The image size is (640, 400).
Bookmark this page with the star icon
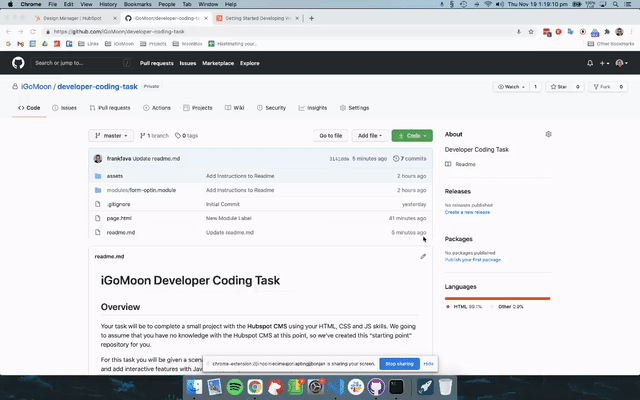click(x=531, y=31)
